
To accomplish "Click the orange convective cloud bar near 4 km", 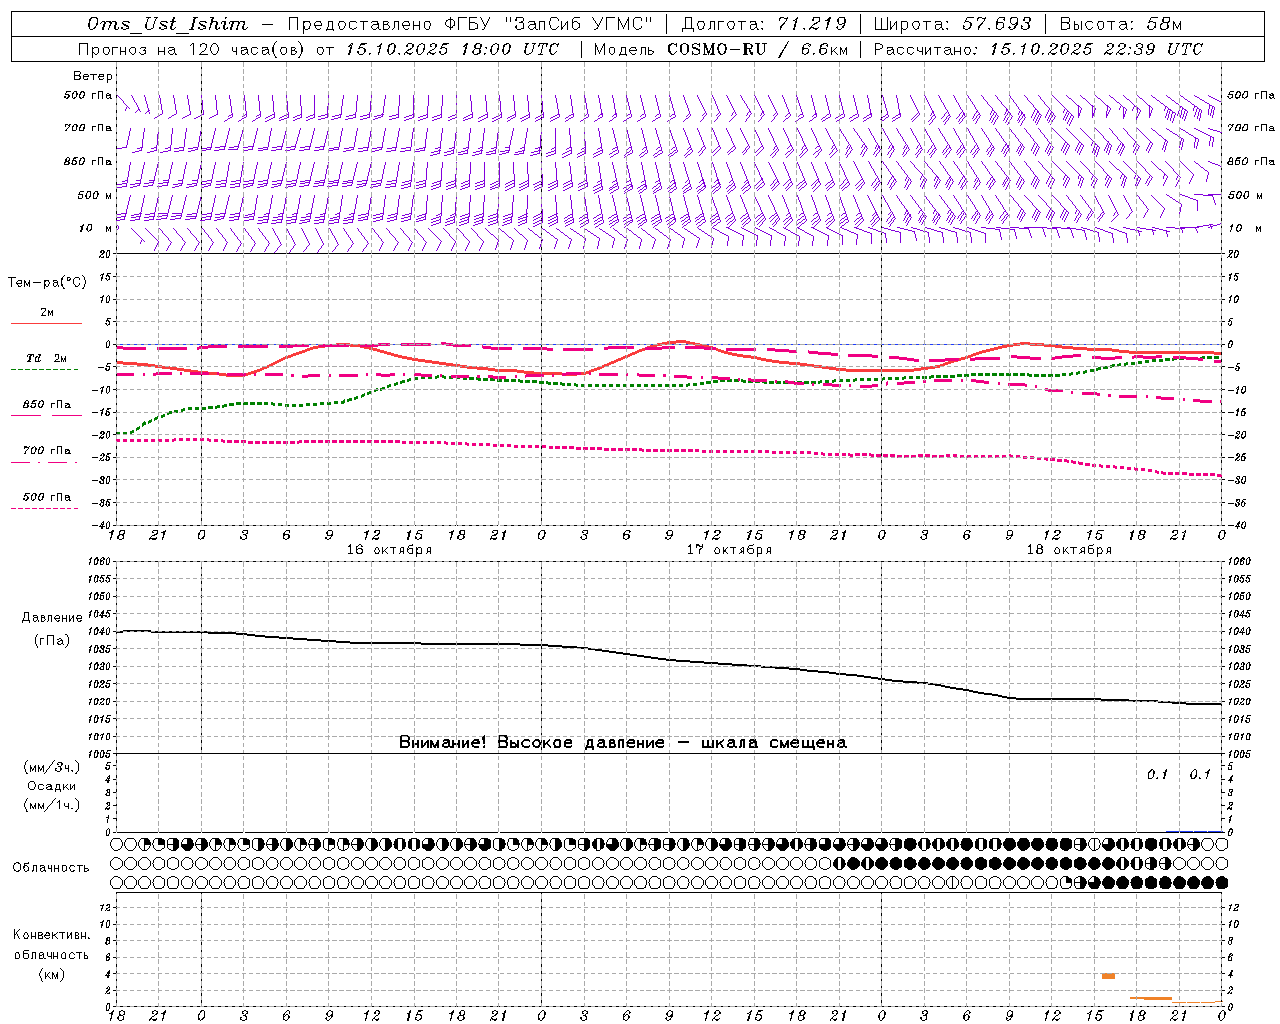I will [1108, 976].
